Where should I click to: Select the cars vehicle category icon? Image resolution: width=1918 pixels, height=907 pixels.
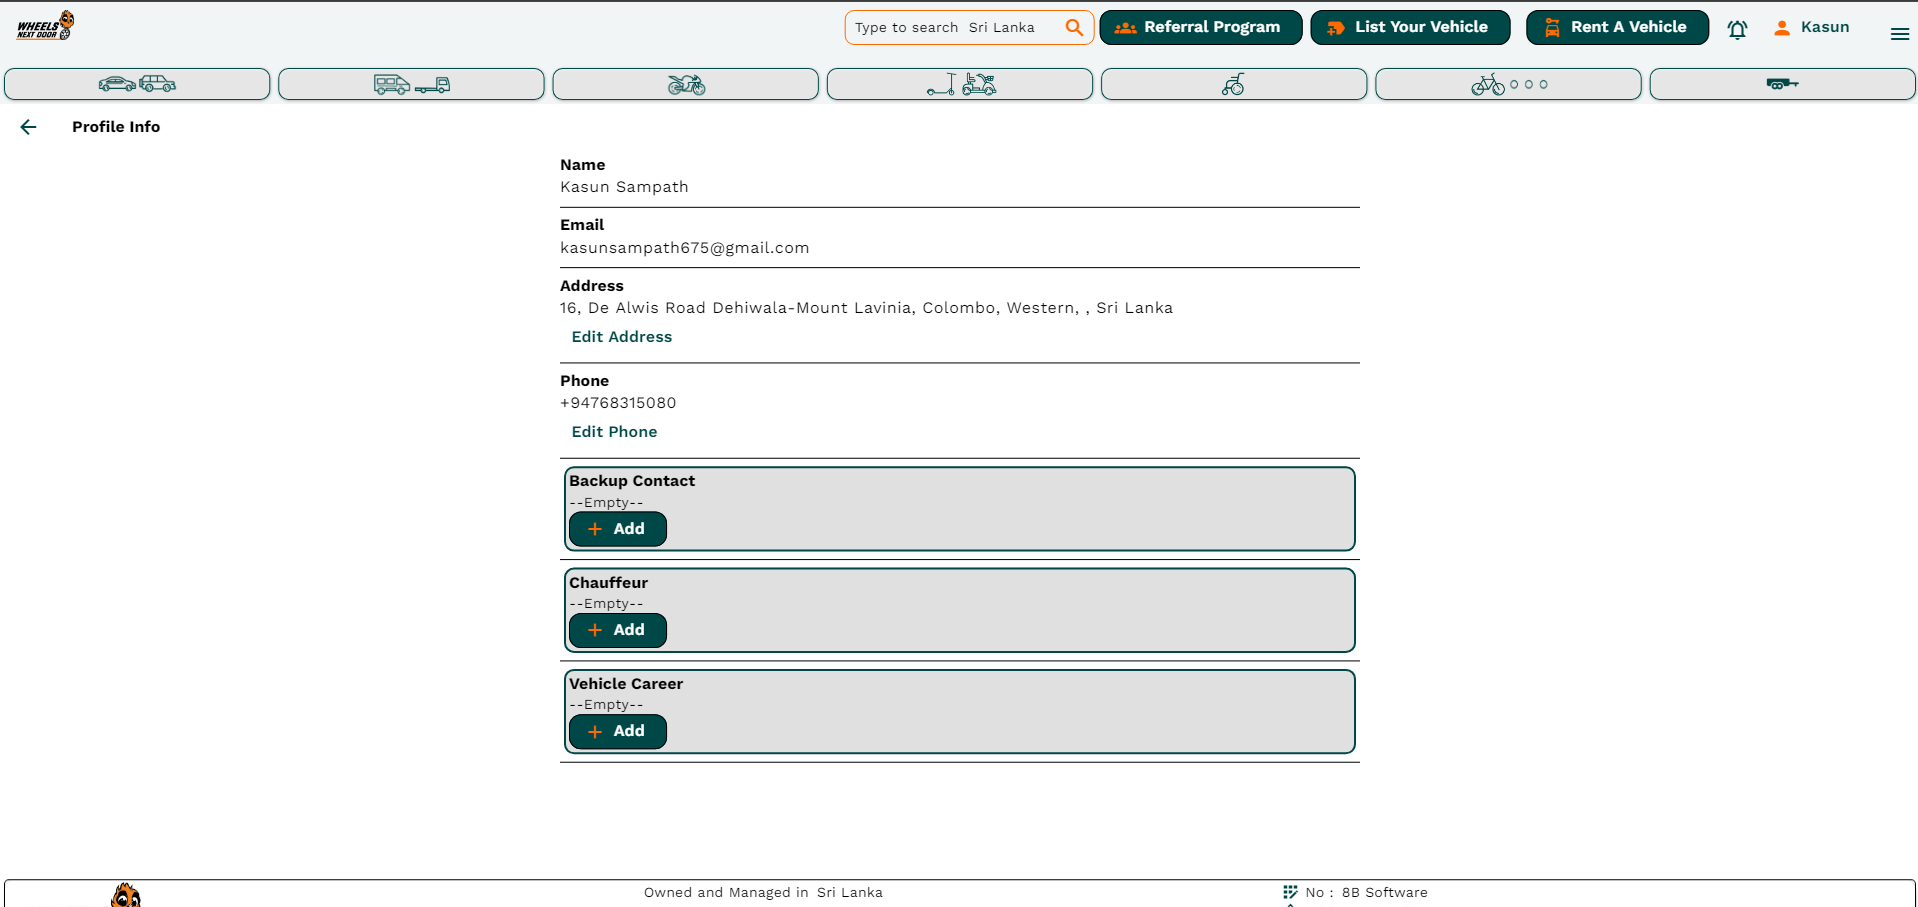click(137, 84)
